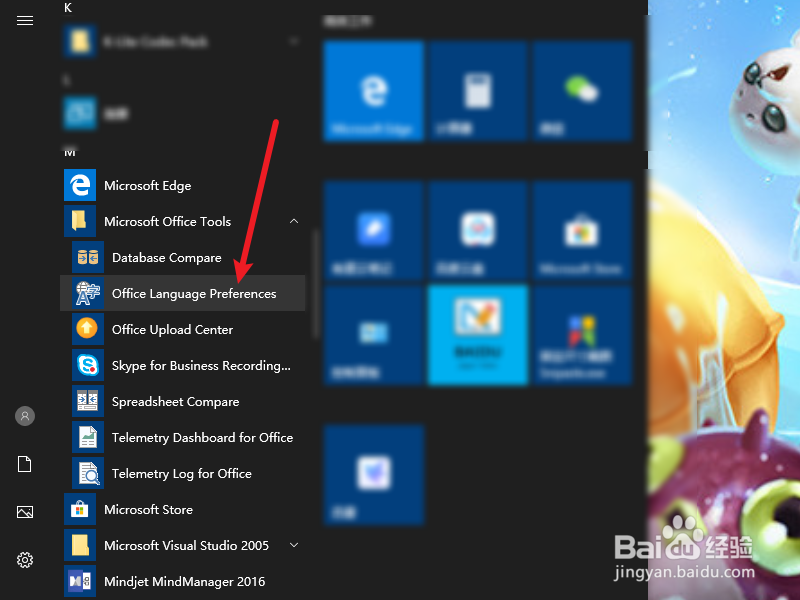The width and height of the screenshot is (800, 600).
Task: Click the Microsoft Visual Studio 2005 label
Action: click(x=186, y=545)
